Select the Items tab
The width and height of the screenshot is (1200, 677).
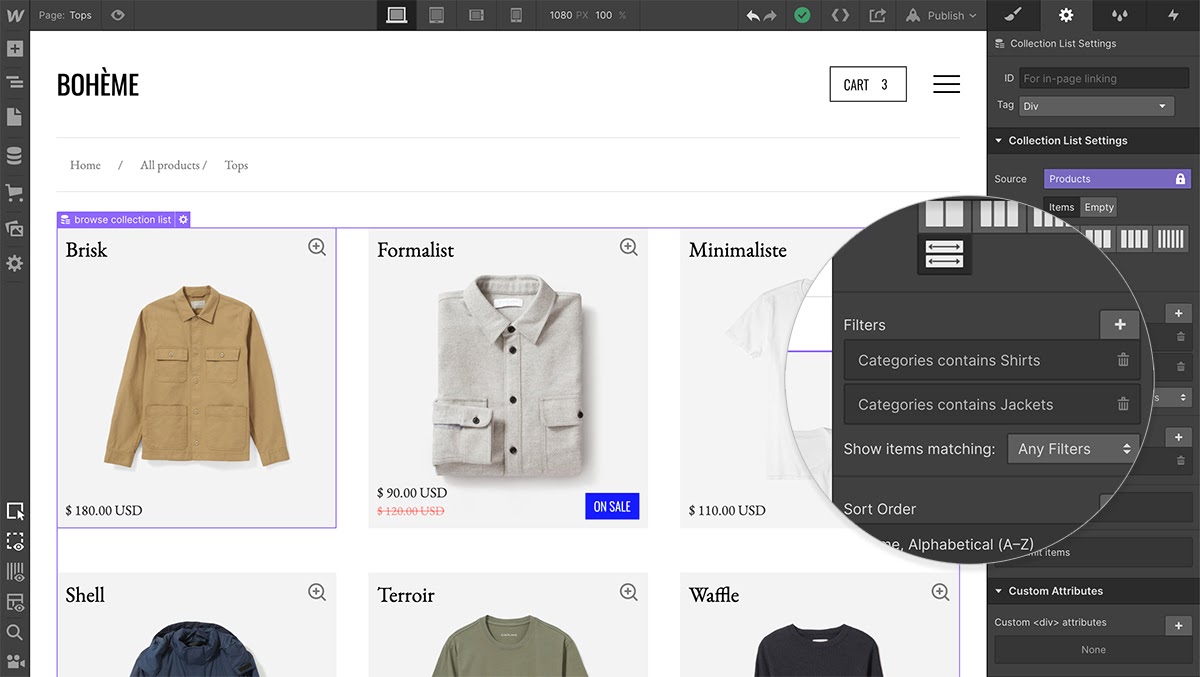pyautogui.click(x=1061, y=207)
